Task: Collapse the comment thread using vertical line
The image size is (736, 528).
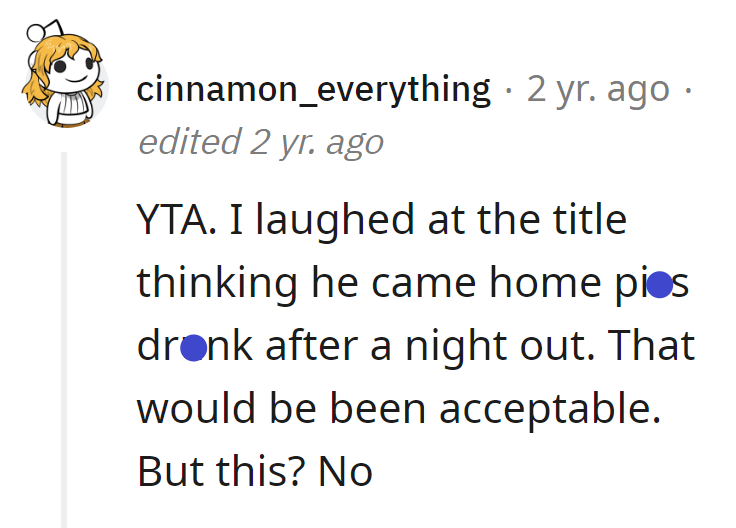Action: 64,340
